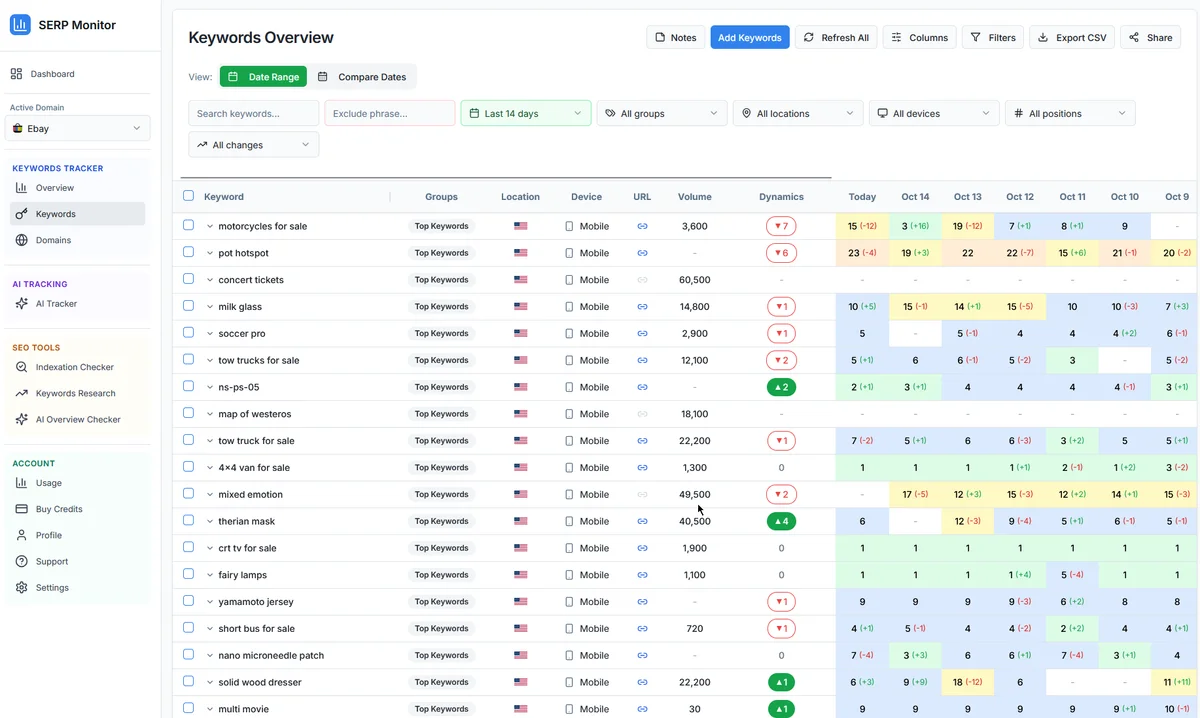Viewport: 1200px width, 718px height.
Task: Open AI Tracker in the sidebar
Action: [x=78, y=303]
